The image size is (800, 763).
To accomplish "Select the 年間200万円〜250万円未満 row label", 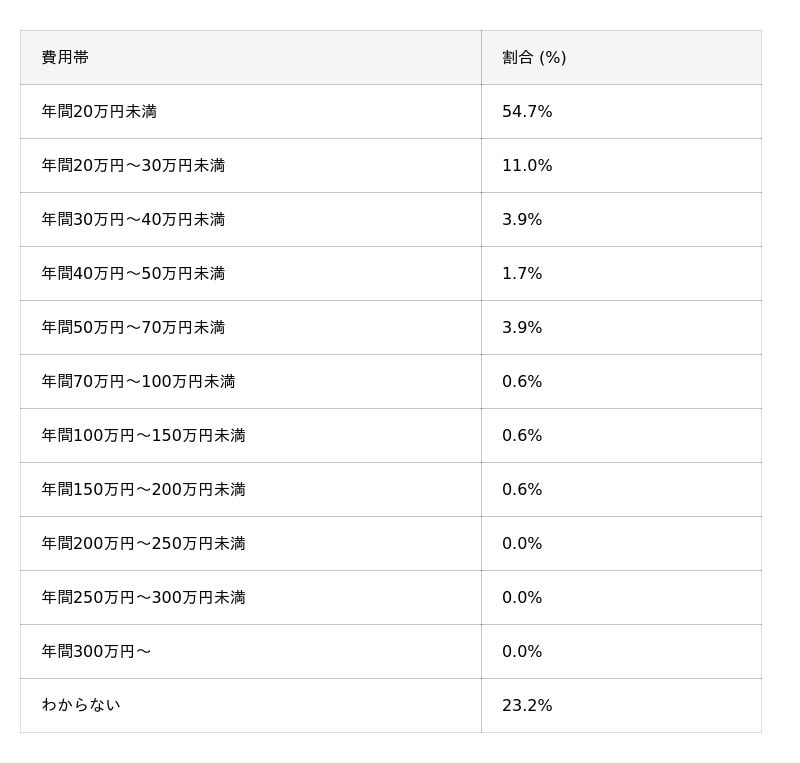I will (x=143, y=544).
